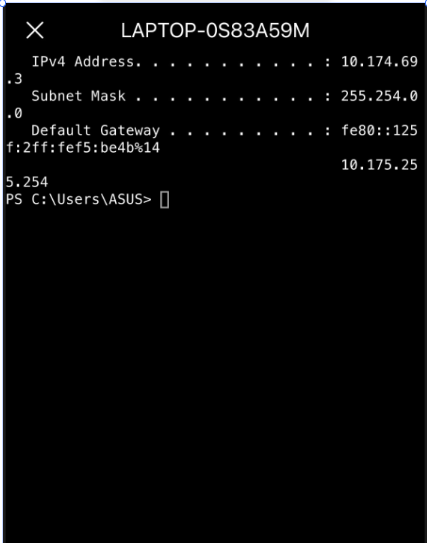Select the word Users in the prompt path

pyautogui.click(x=79, y=199)
